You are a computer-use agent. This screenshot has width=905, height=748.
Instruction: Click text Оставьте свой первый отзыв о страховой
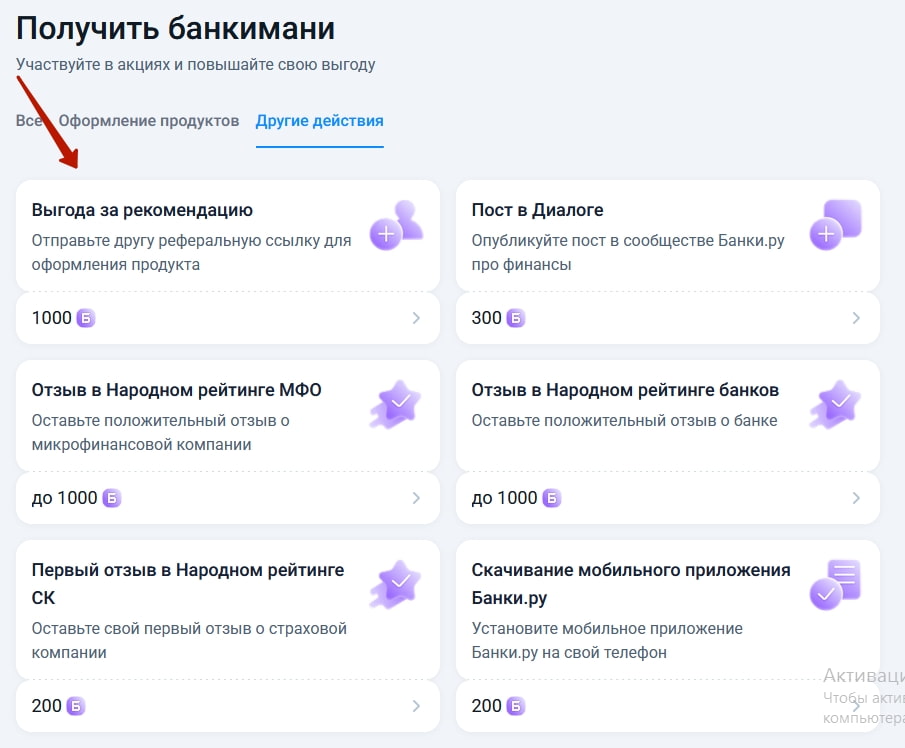[x=189, y=629]
